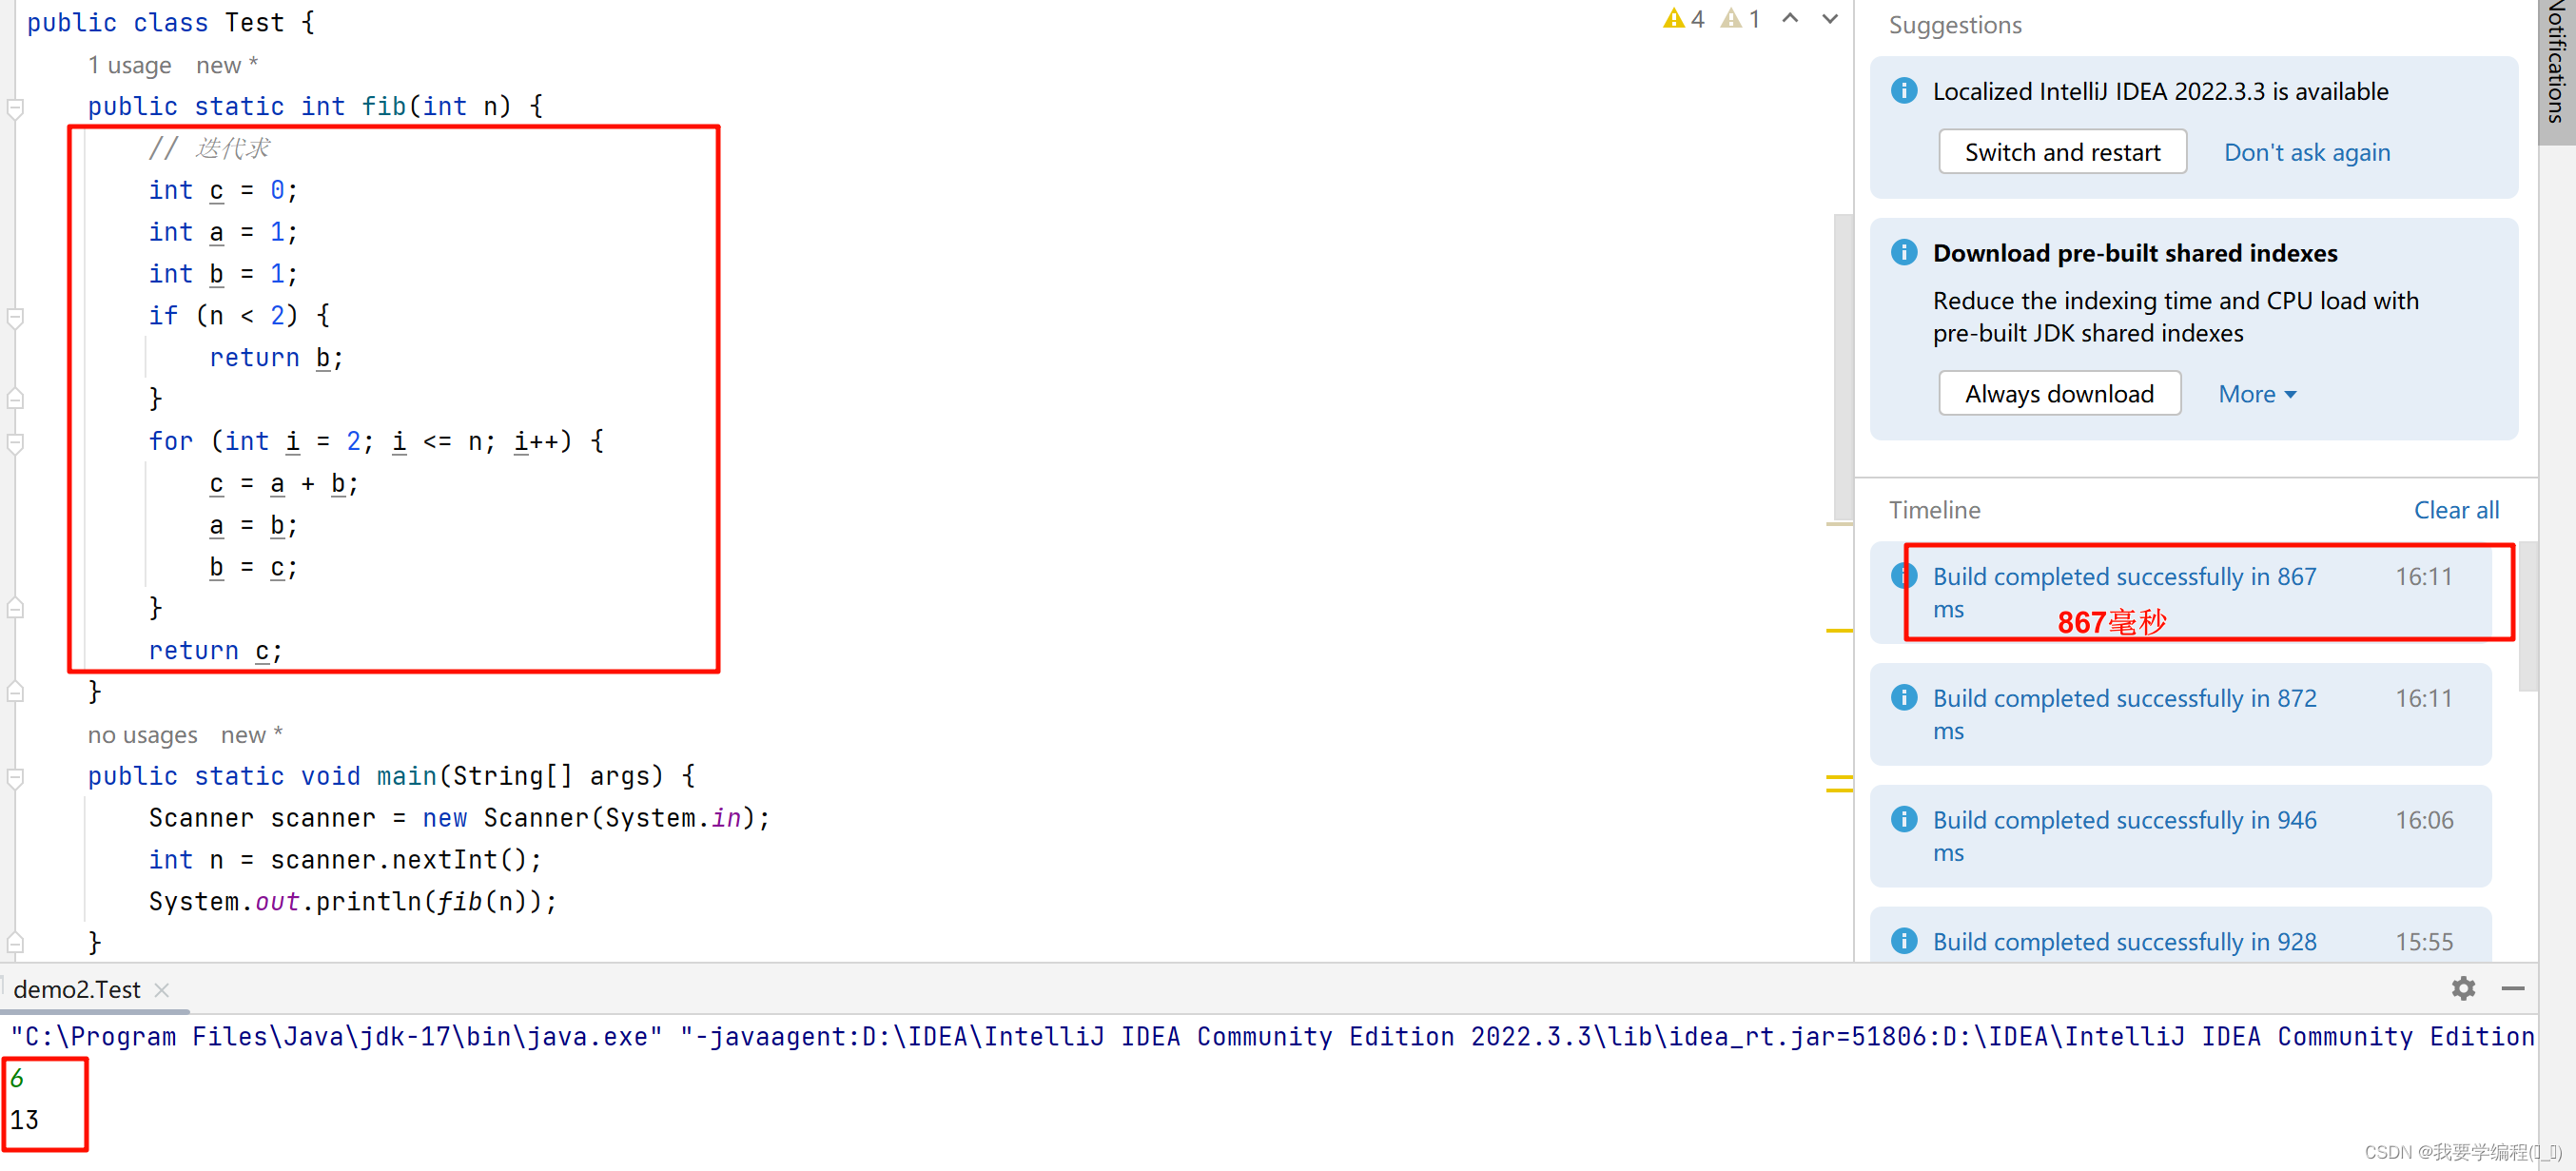The image size is (2576, 1171).
Task: Click info icon beside Download pre-built shared indexes
Action: [x=1904, y=252]
